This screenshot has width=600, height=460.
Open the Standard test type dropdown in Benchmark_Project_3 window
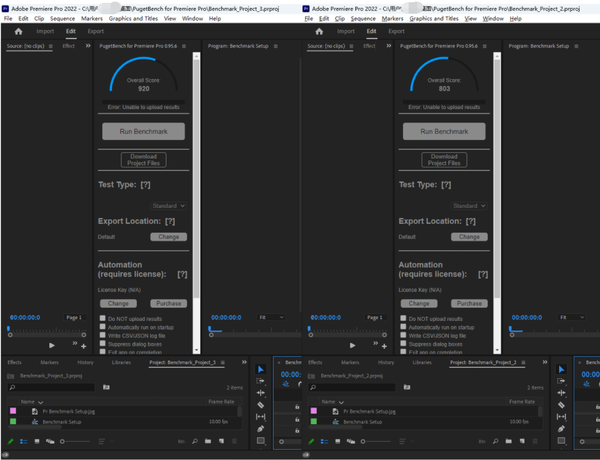pyautogui.click(x=168, y=206)
